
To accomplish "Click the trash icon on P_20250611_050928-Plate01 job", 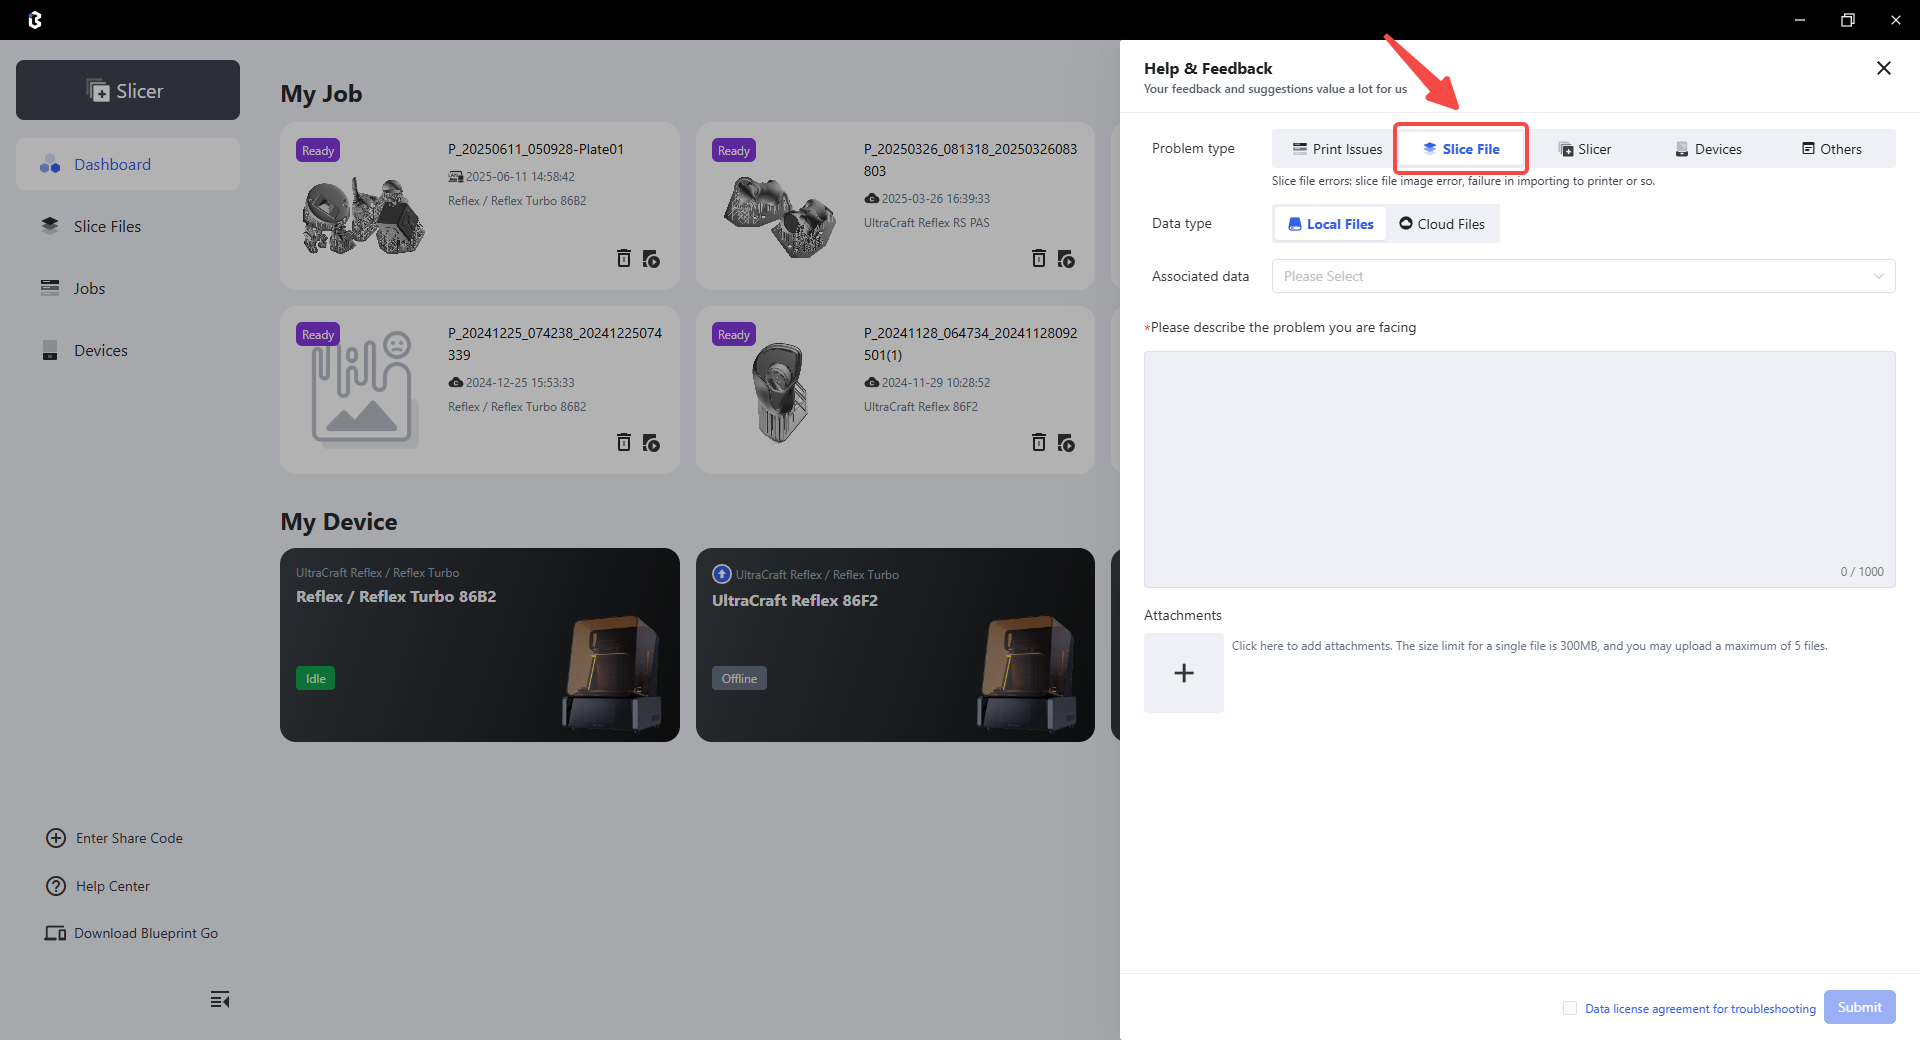I will point(623,259).
